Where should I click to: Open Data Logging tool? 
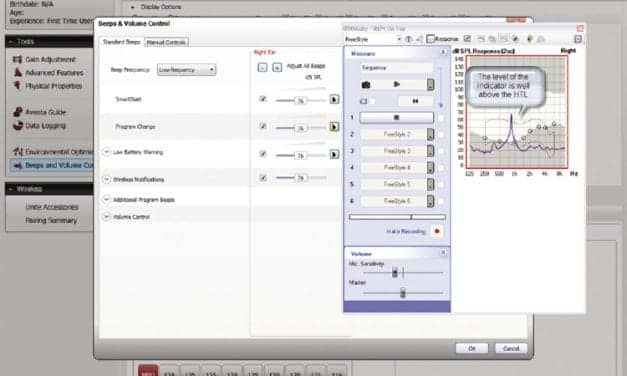pyautogui.click(x=45, y=126)
